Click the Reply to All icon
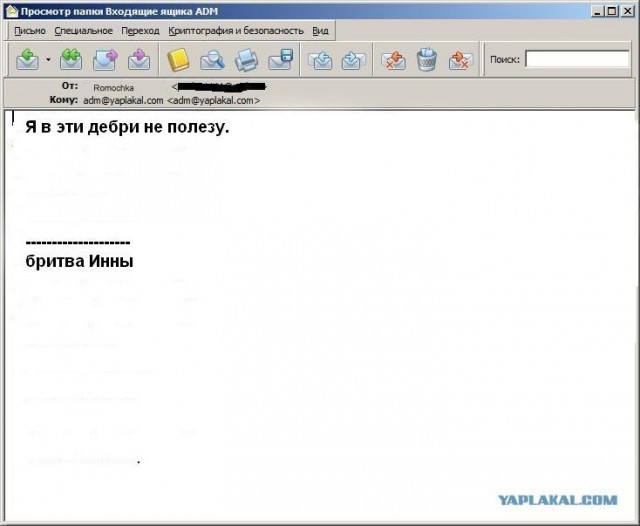 click(x=71, y=60)
